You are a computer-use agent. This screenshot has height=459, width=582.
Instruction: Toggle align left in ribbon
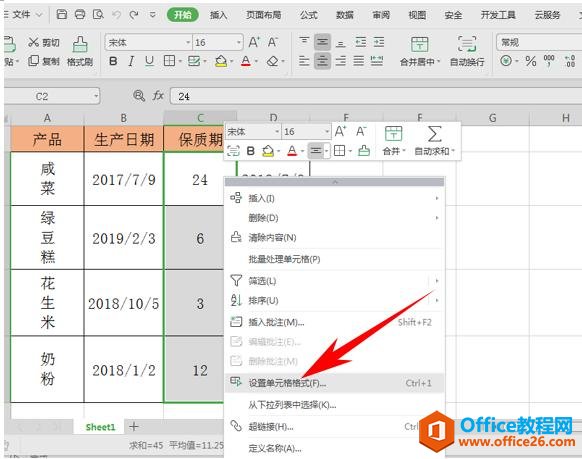coord(304,60)
